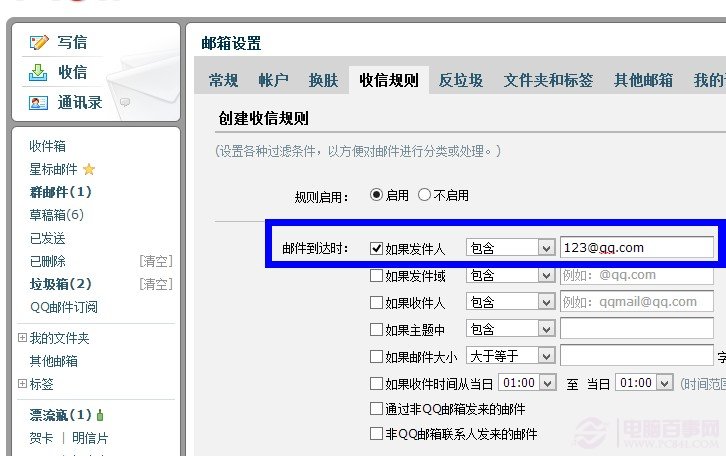Screen dimensions: 726x456
Task: Switch to the 帐户 tab
Action: pyautogui.click(x=273, y=80)
